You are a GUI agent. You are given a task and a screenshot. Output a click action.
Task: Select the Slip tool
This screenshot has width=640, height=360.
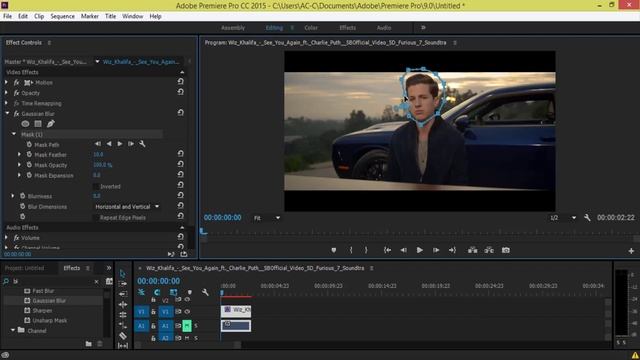[122, 345]
